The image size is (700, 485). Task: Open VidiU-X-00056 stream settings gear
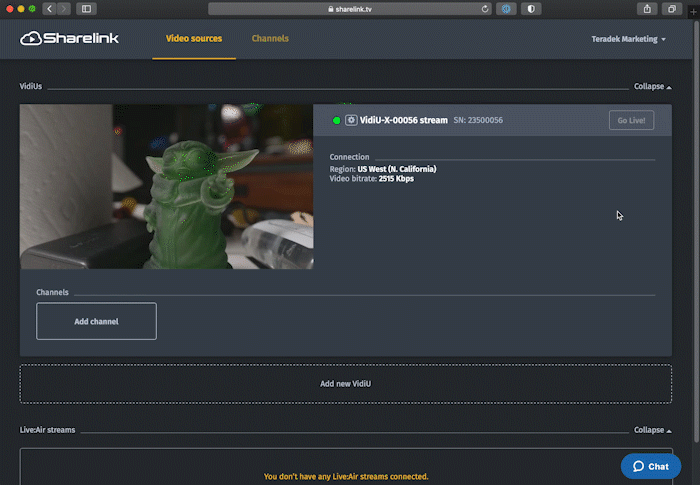(x=351, y=120)
